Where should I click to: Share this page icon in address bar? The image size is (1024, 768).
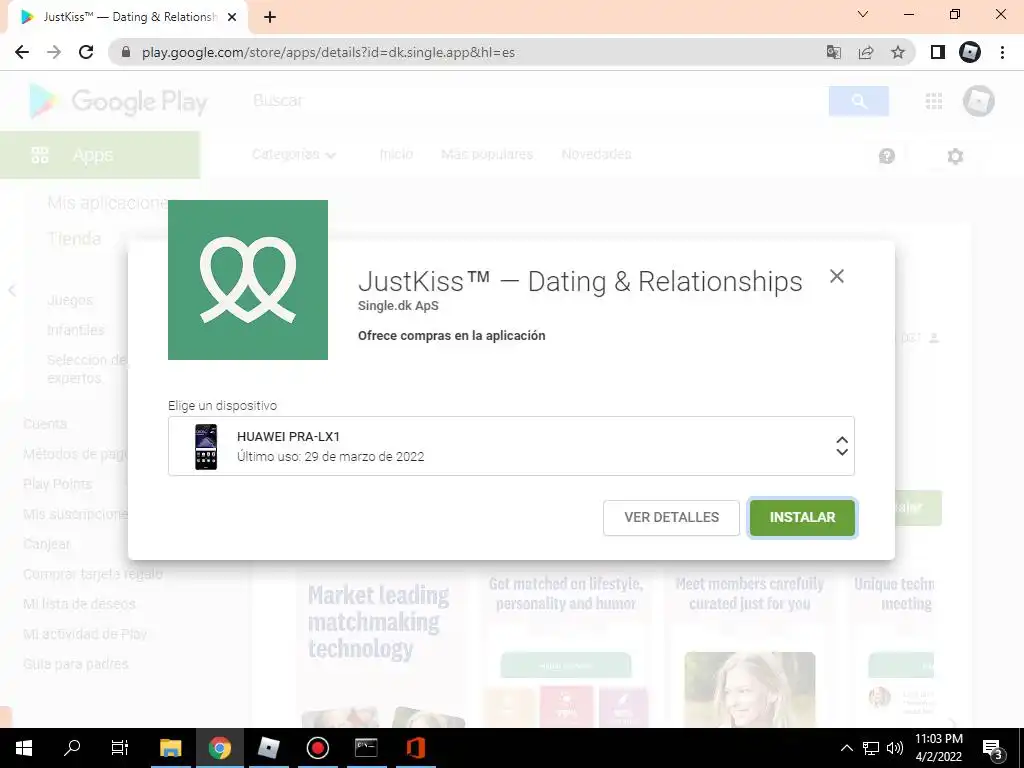tap(866, 52)
